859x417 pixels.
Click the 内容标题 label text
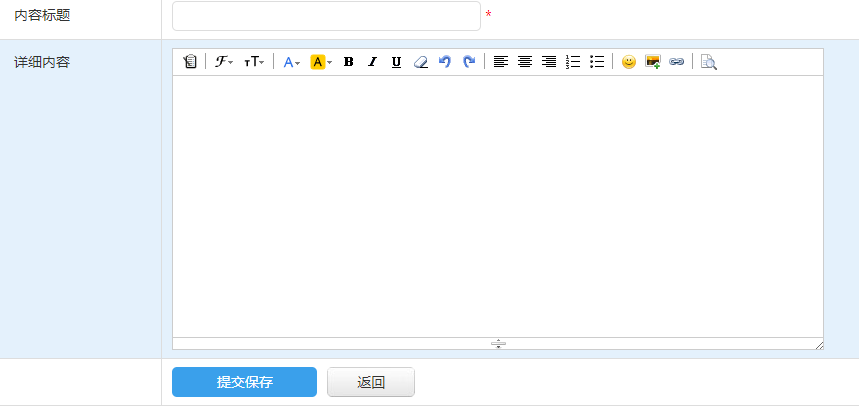tap(42, 15)
